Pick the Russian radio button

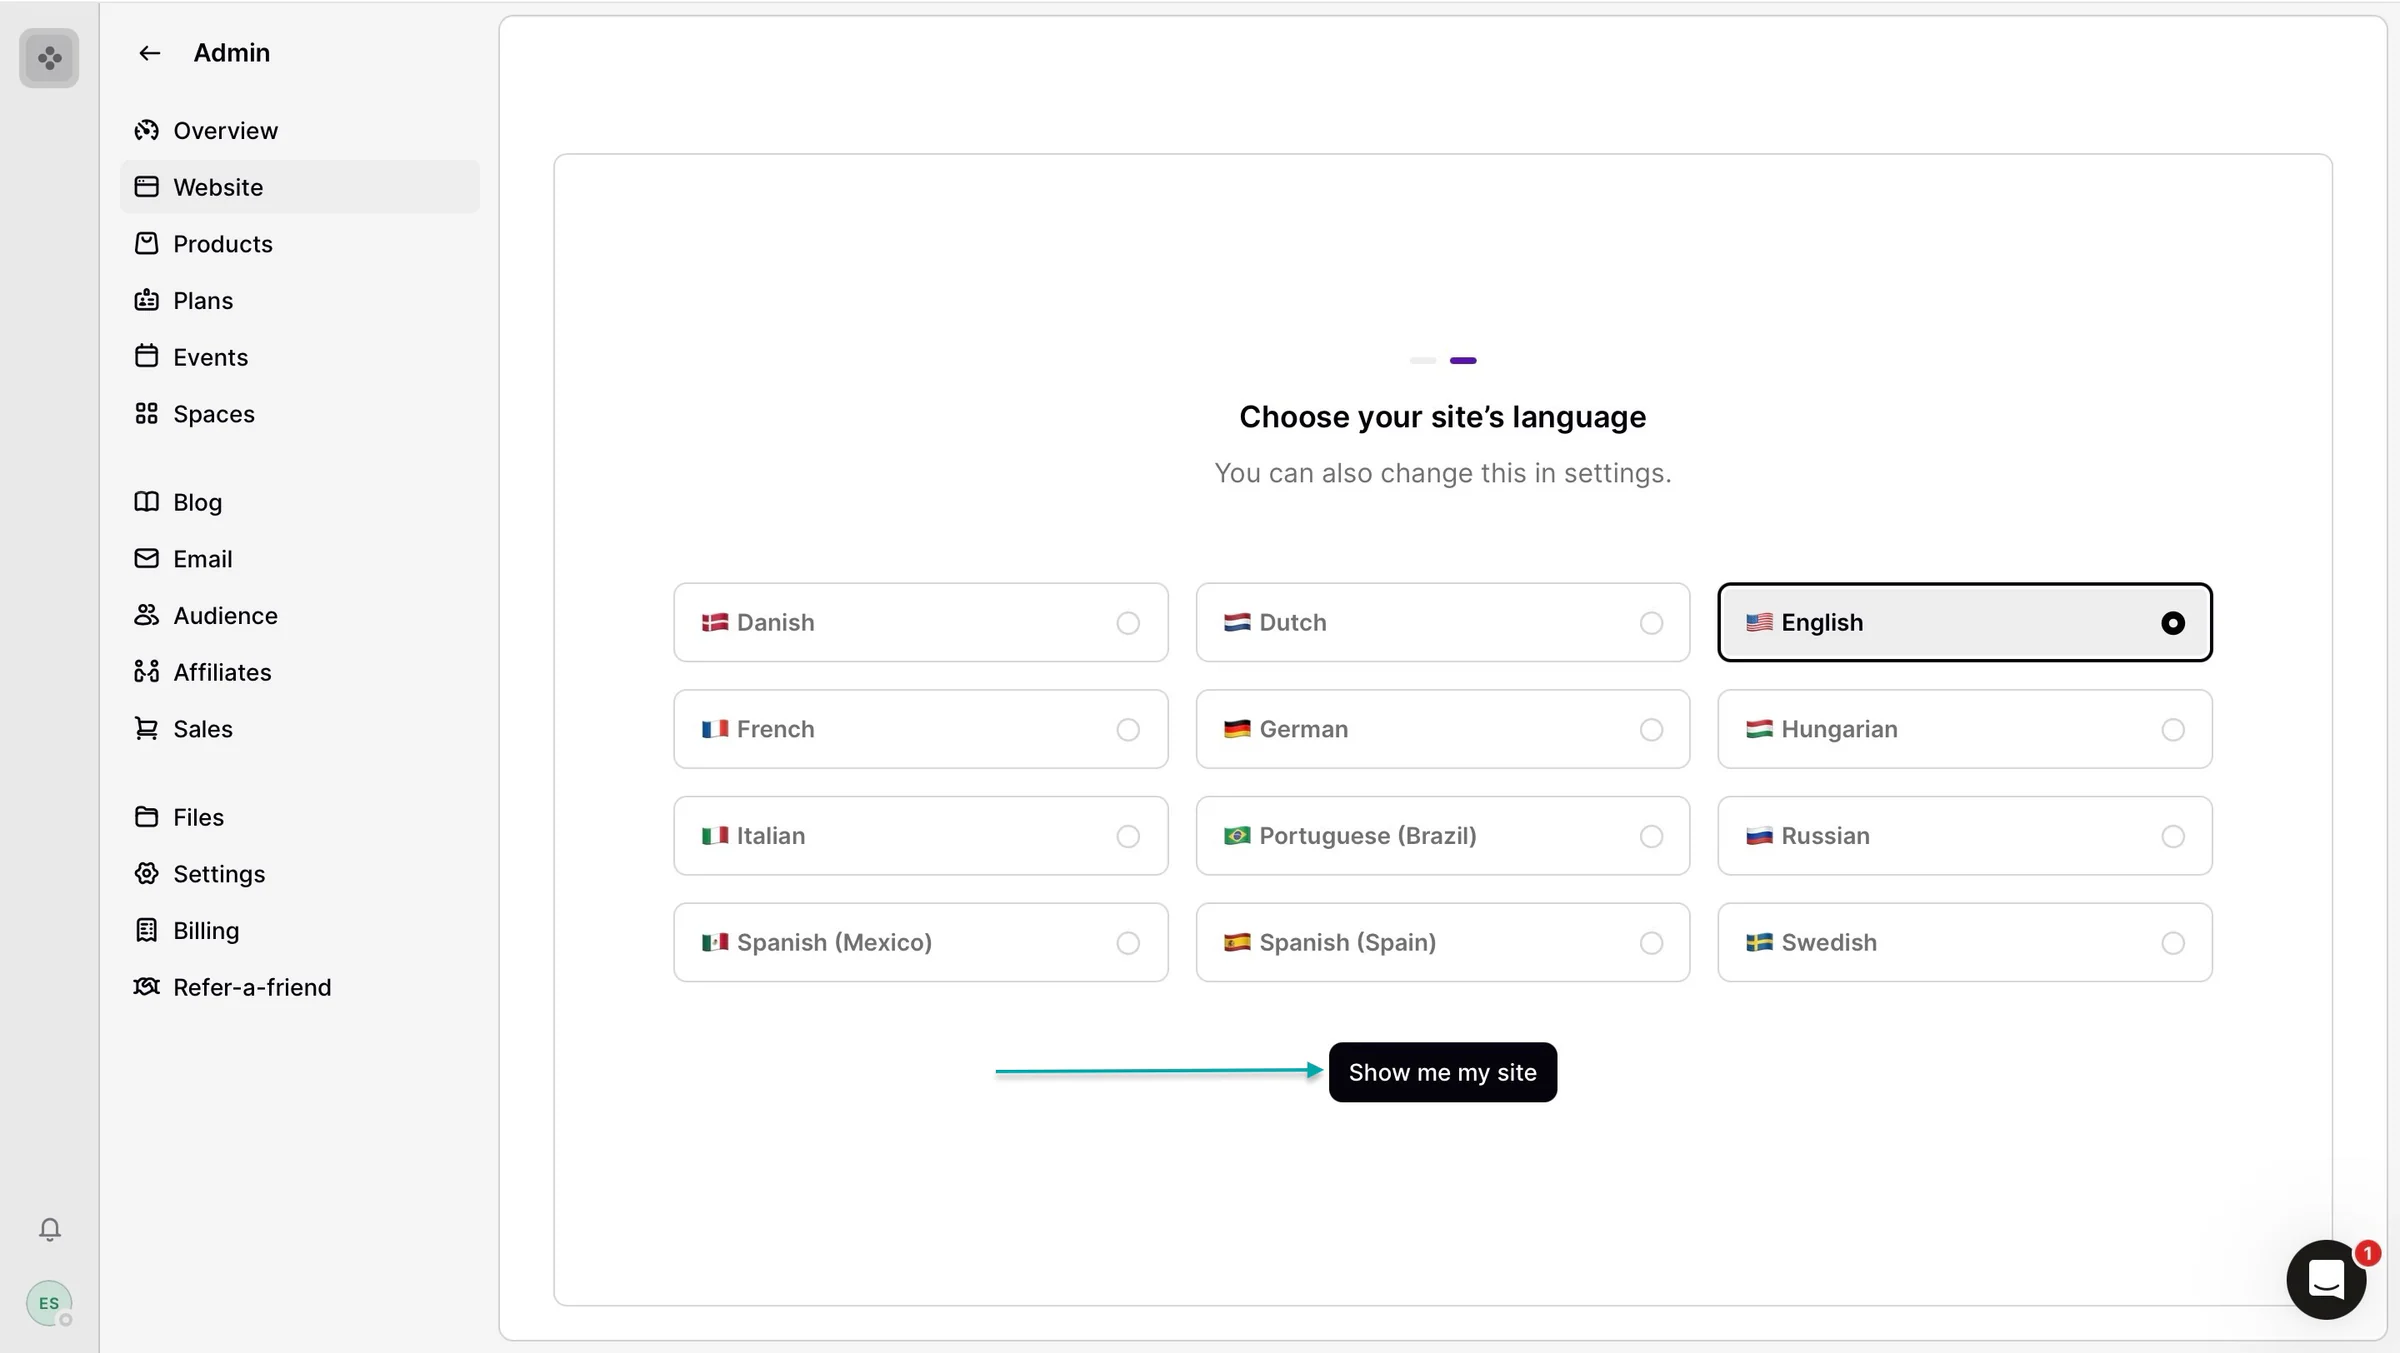click(2173, 836)
